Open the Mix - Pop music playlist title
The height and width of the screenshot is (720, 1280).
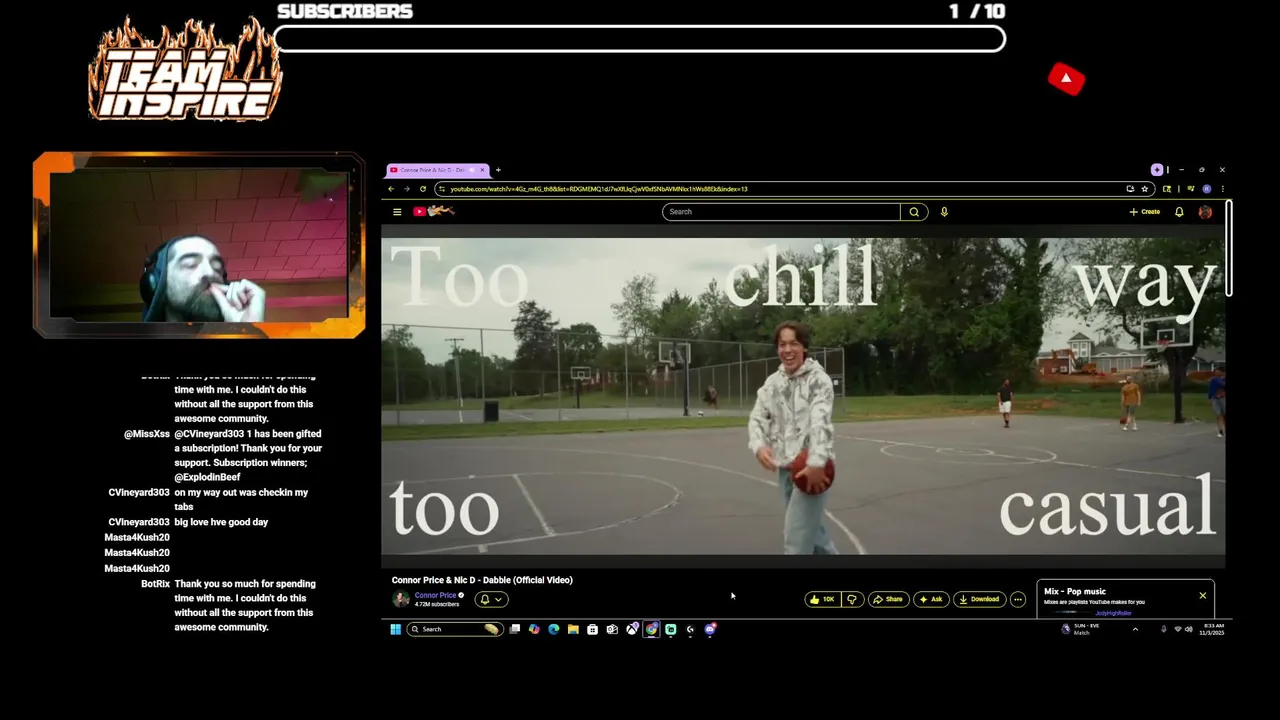click(x=1075, y=592)
